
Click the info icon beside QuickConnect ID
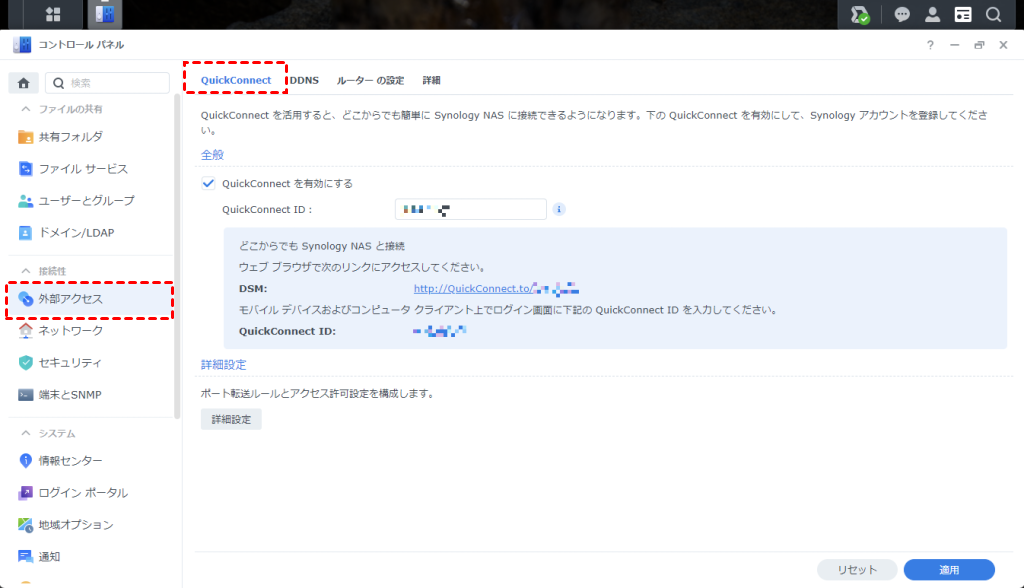tap(559, 209)
